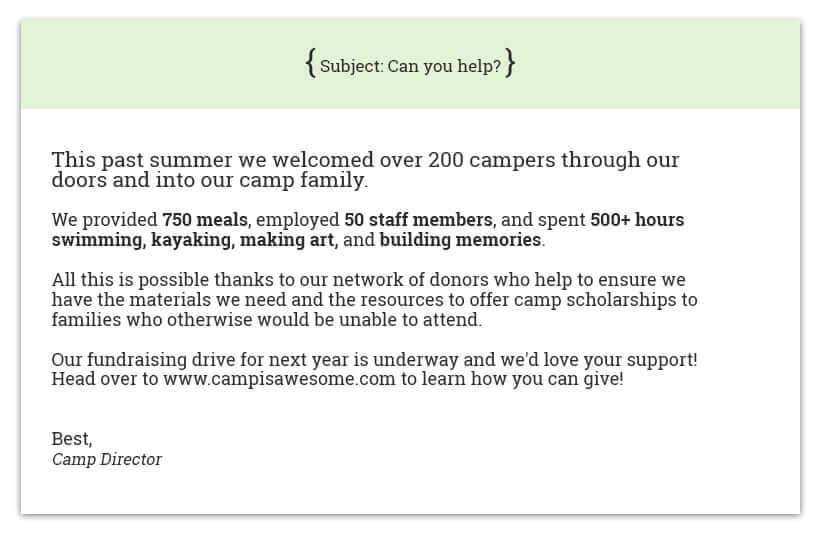Select the bold "50 staff members" text
This screenshot has width=821, height=543.
click(x=418, y=219)
